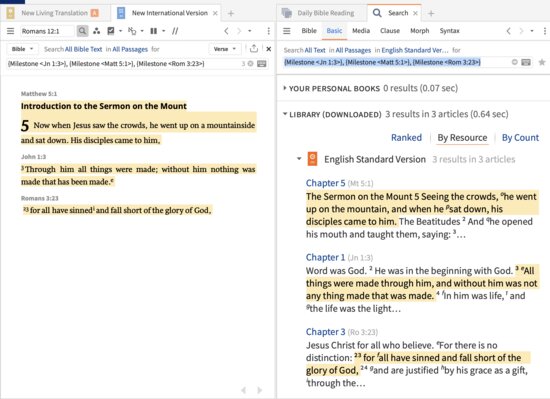Open the Search panel hamburger menu
This screenshot has height=399, width=550.
click(x=287, y=31)
